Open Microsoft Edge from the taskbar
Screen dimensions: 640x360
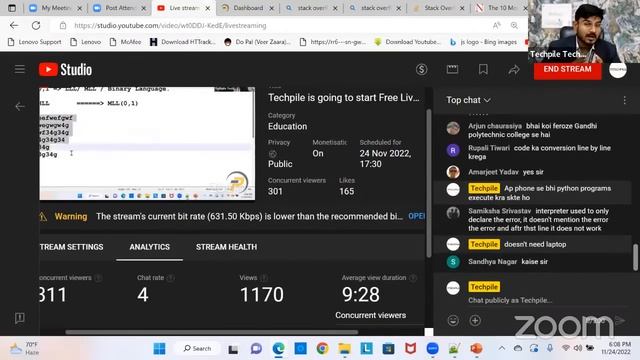[278, 349]
